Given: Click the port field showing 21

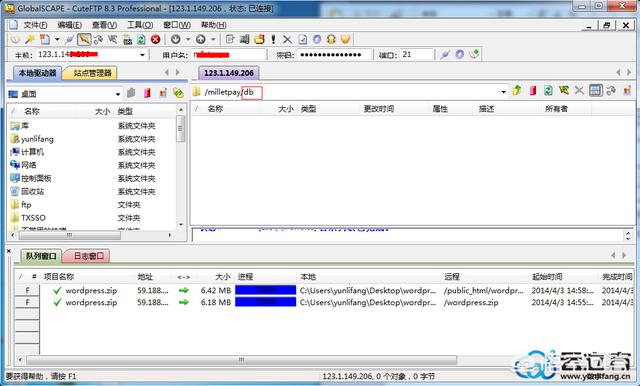Looking at the screenshot, I should pyautogui.click(x=416, y=54).
